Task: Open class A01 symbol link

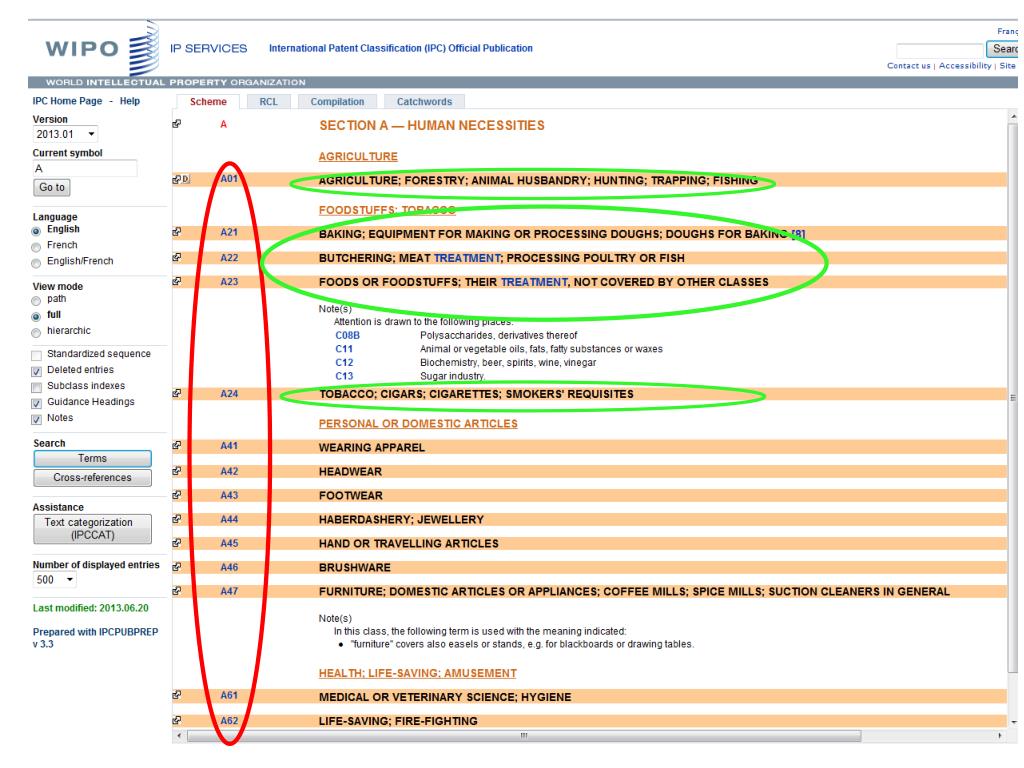Action: coord(229,178)
